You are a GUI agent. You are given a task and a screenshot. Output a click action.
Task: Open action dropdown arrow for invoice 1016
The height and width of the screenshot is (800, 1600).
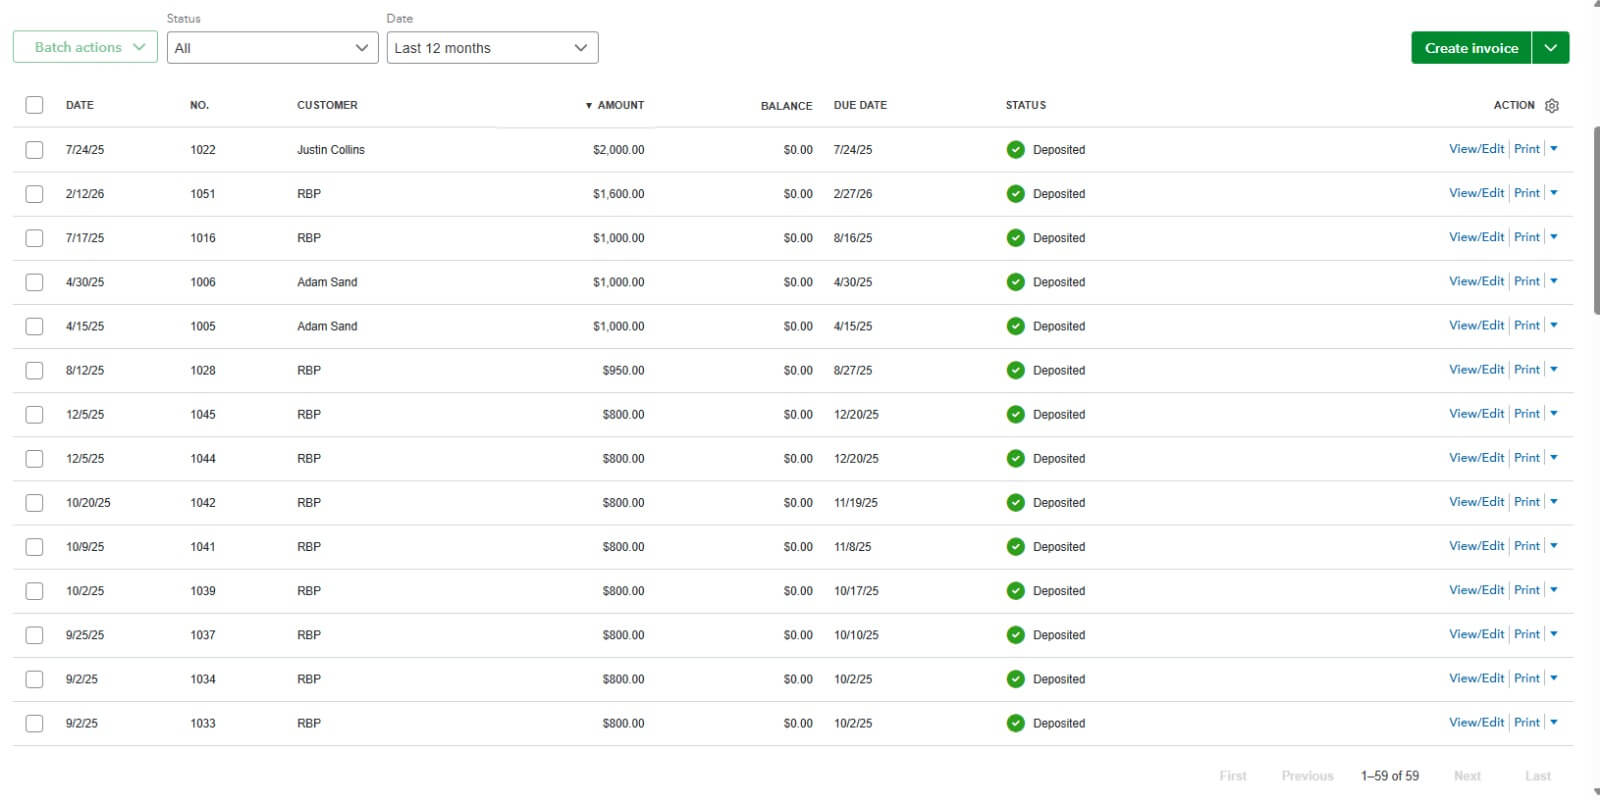tap(1554, 237)
